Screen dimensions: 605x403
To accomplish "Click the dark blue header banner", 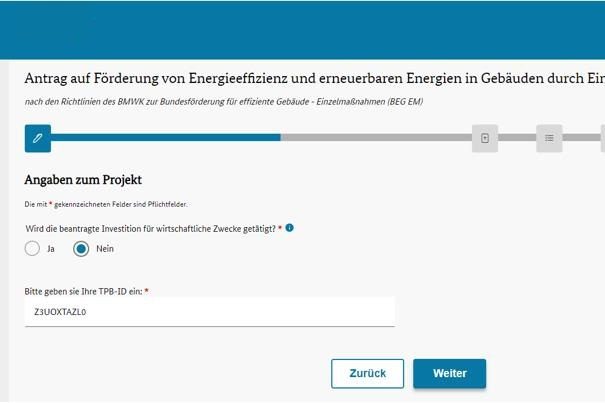I will coord(302,30).
